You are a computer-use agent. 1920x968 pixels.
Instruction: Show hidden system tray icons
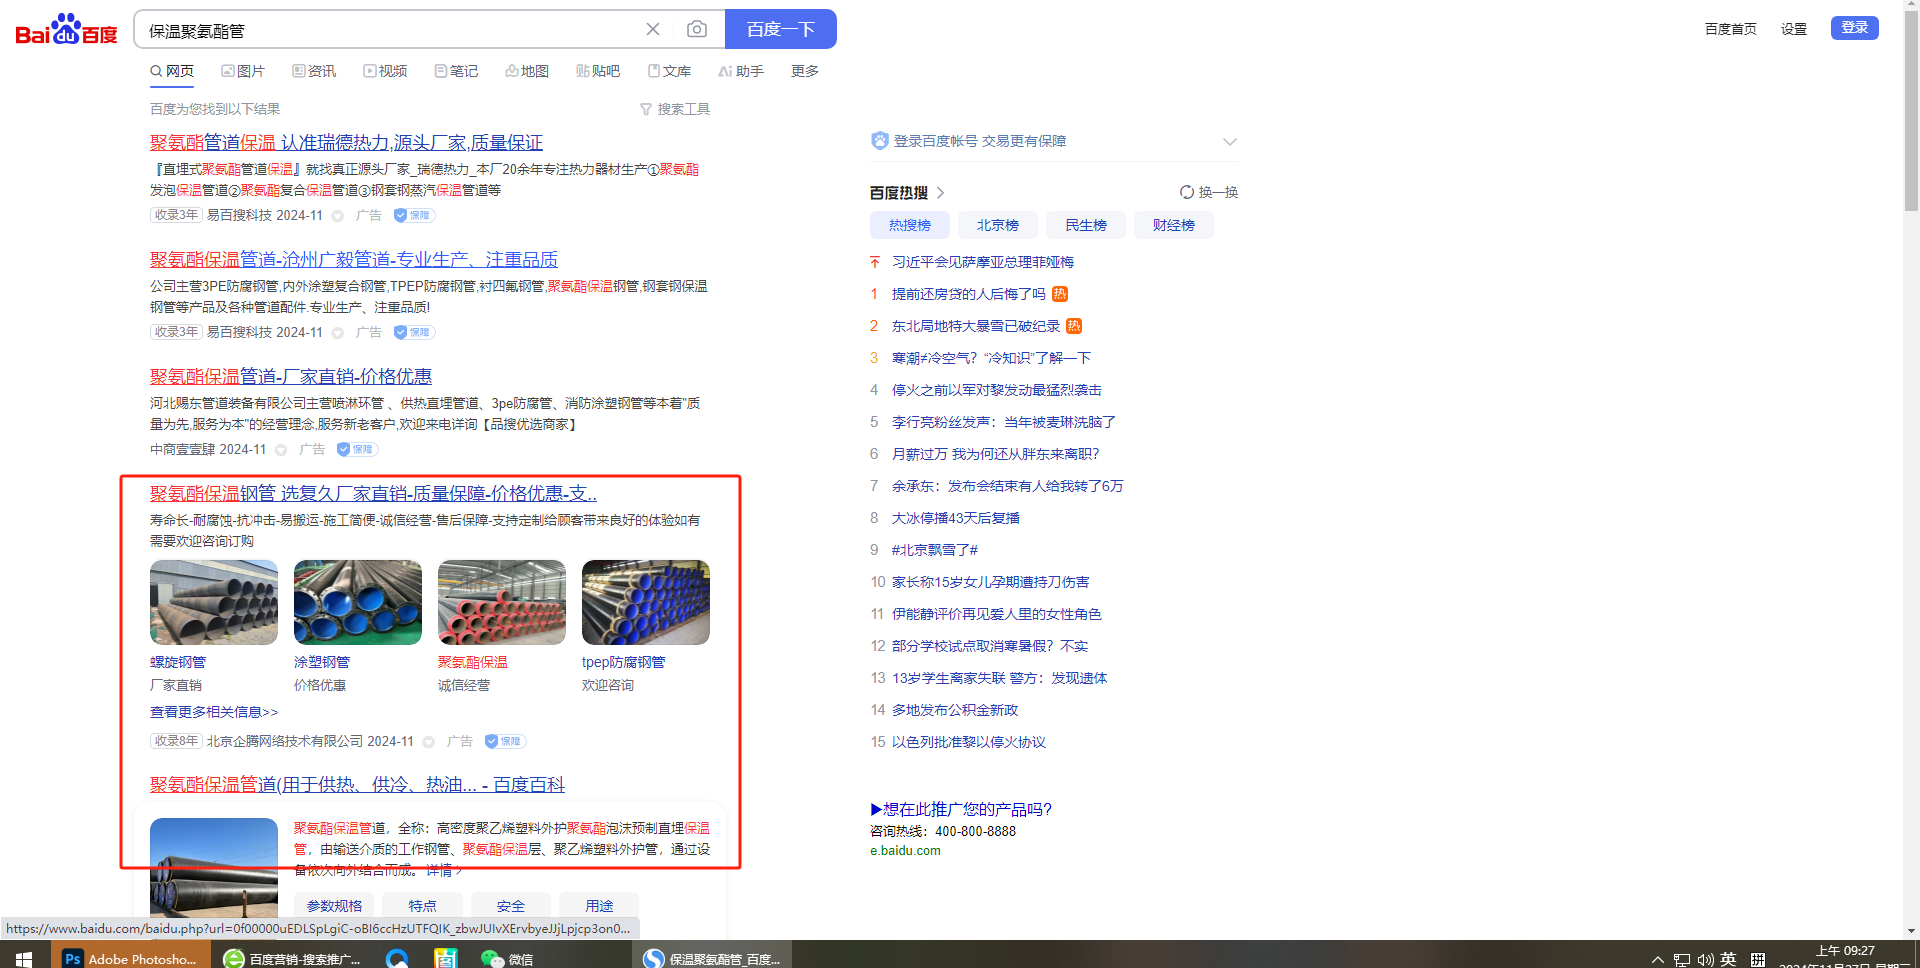point(1658,960)
